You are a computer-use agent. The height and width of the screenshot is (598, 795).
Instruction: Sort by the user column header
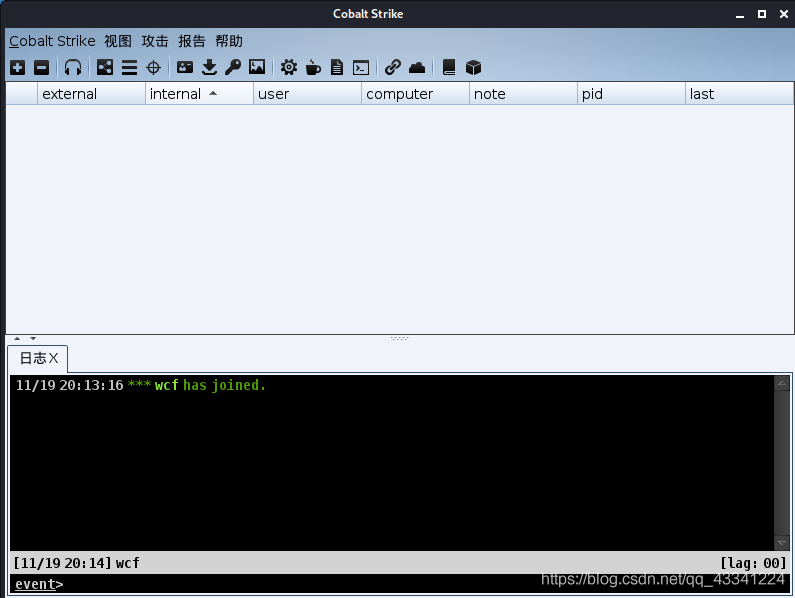pos(307,94)
